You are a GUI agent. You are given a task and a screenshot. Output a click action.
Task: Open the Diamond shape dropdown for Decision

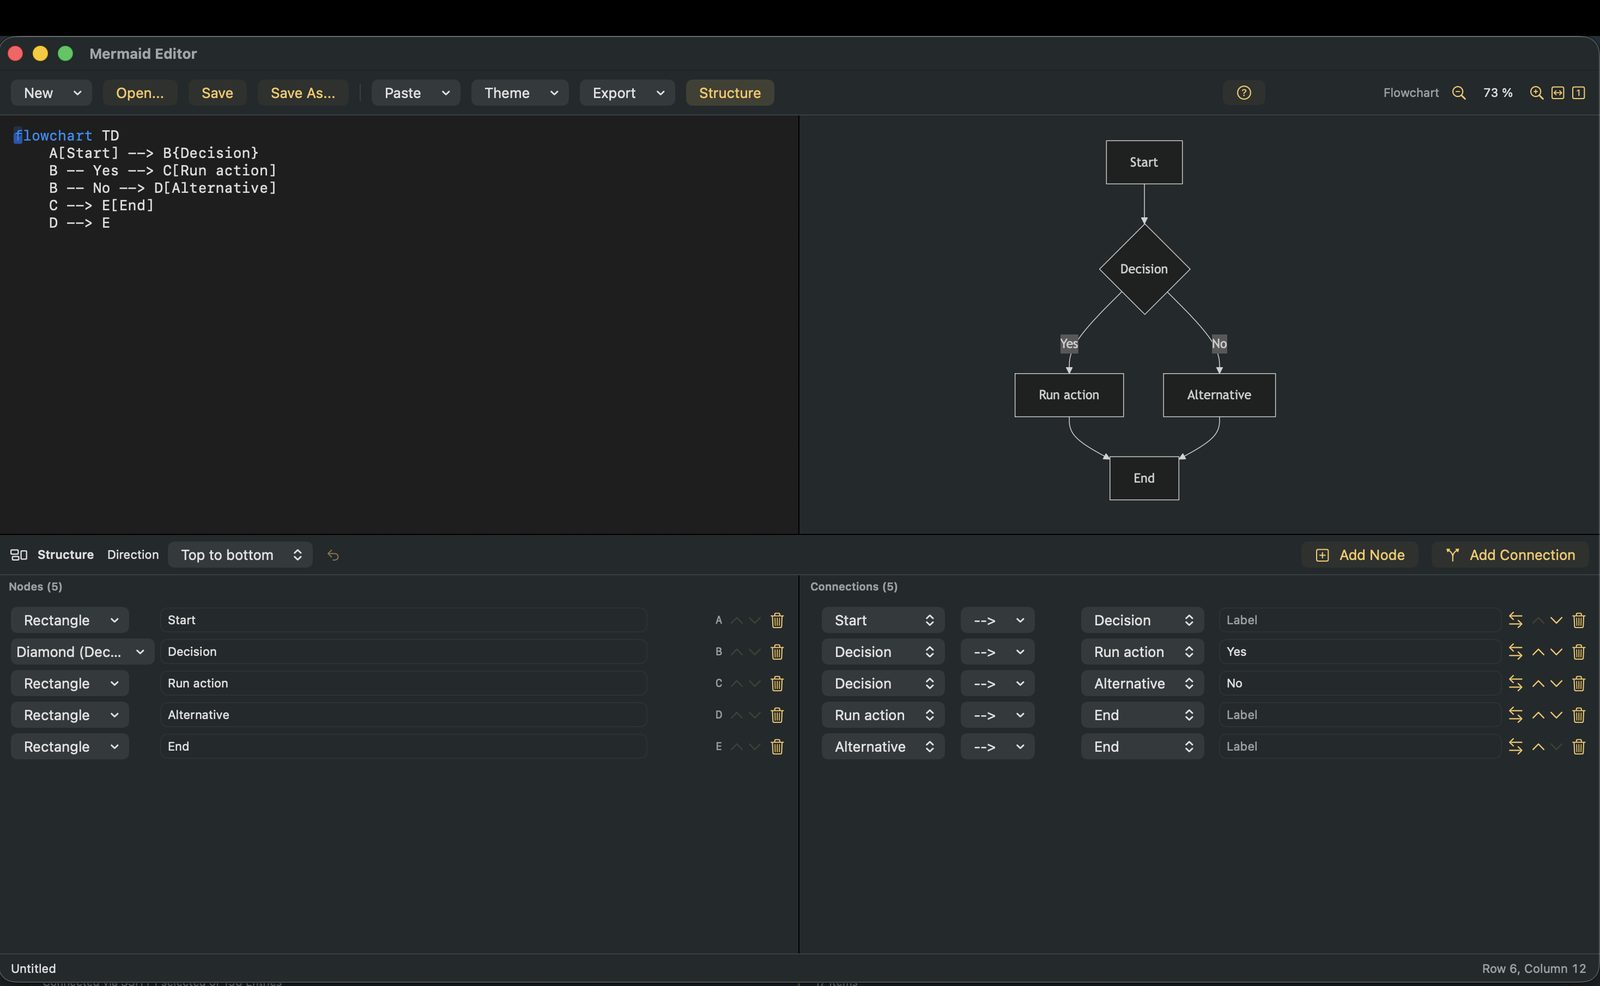point(82,652)
